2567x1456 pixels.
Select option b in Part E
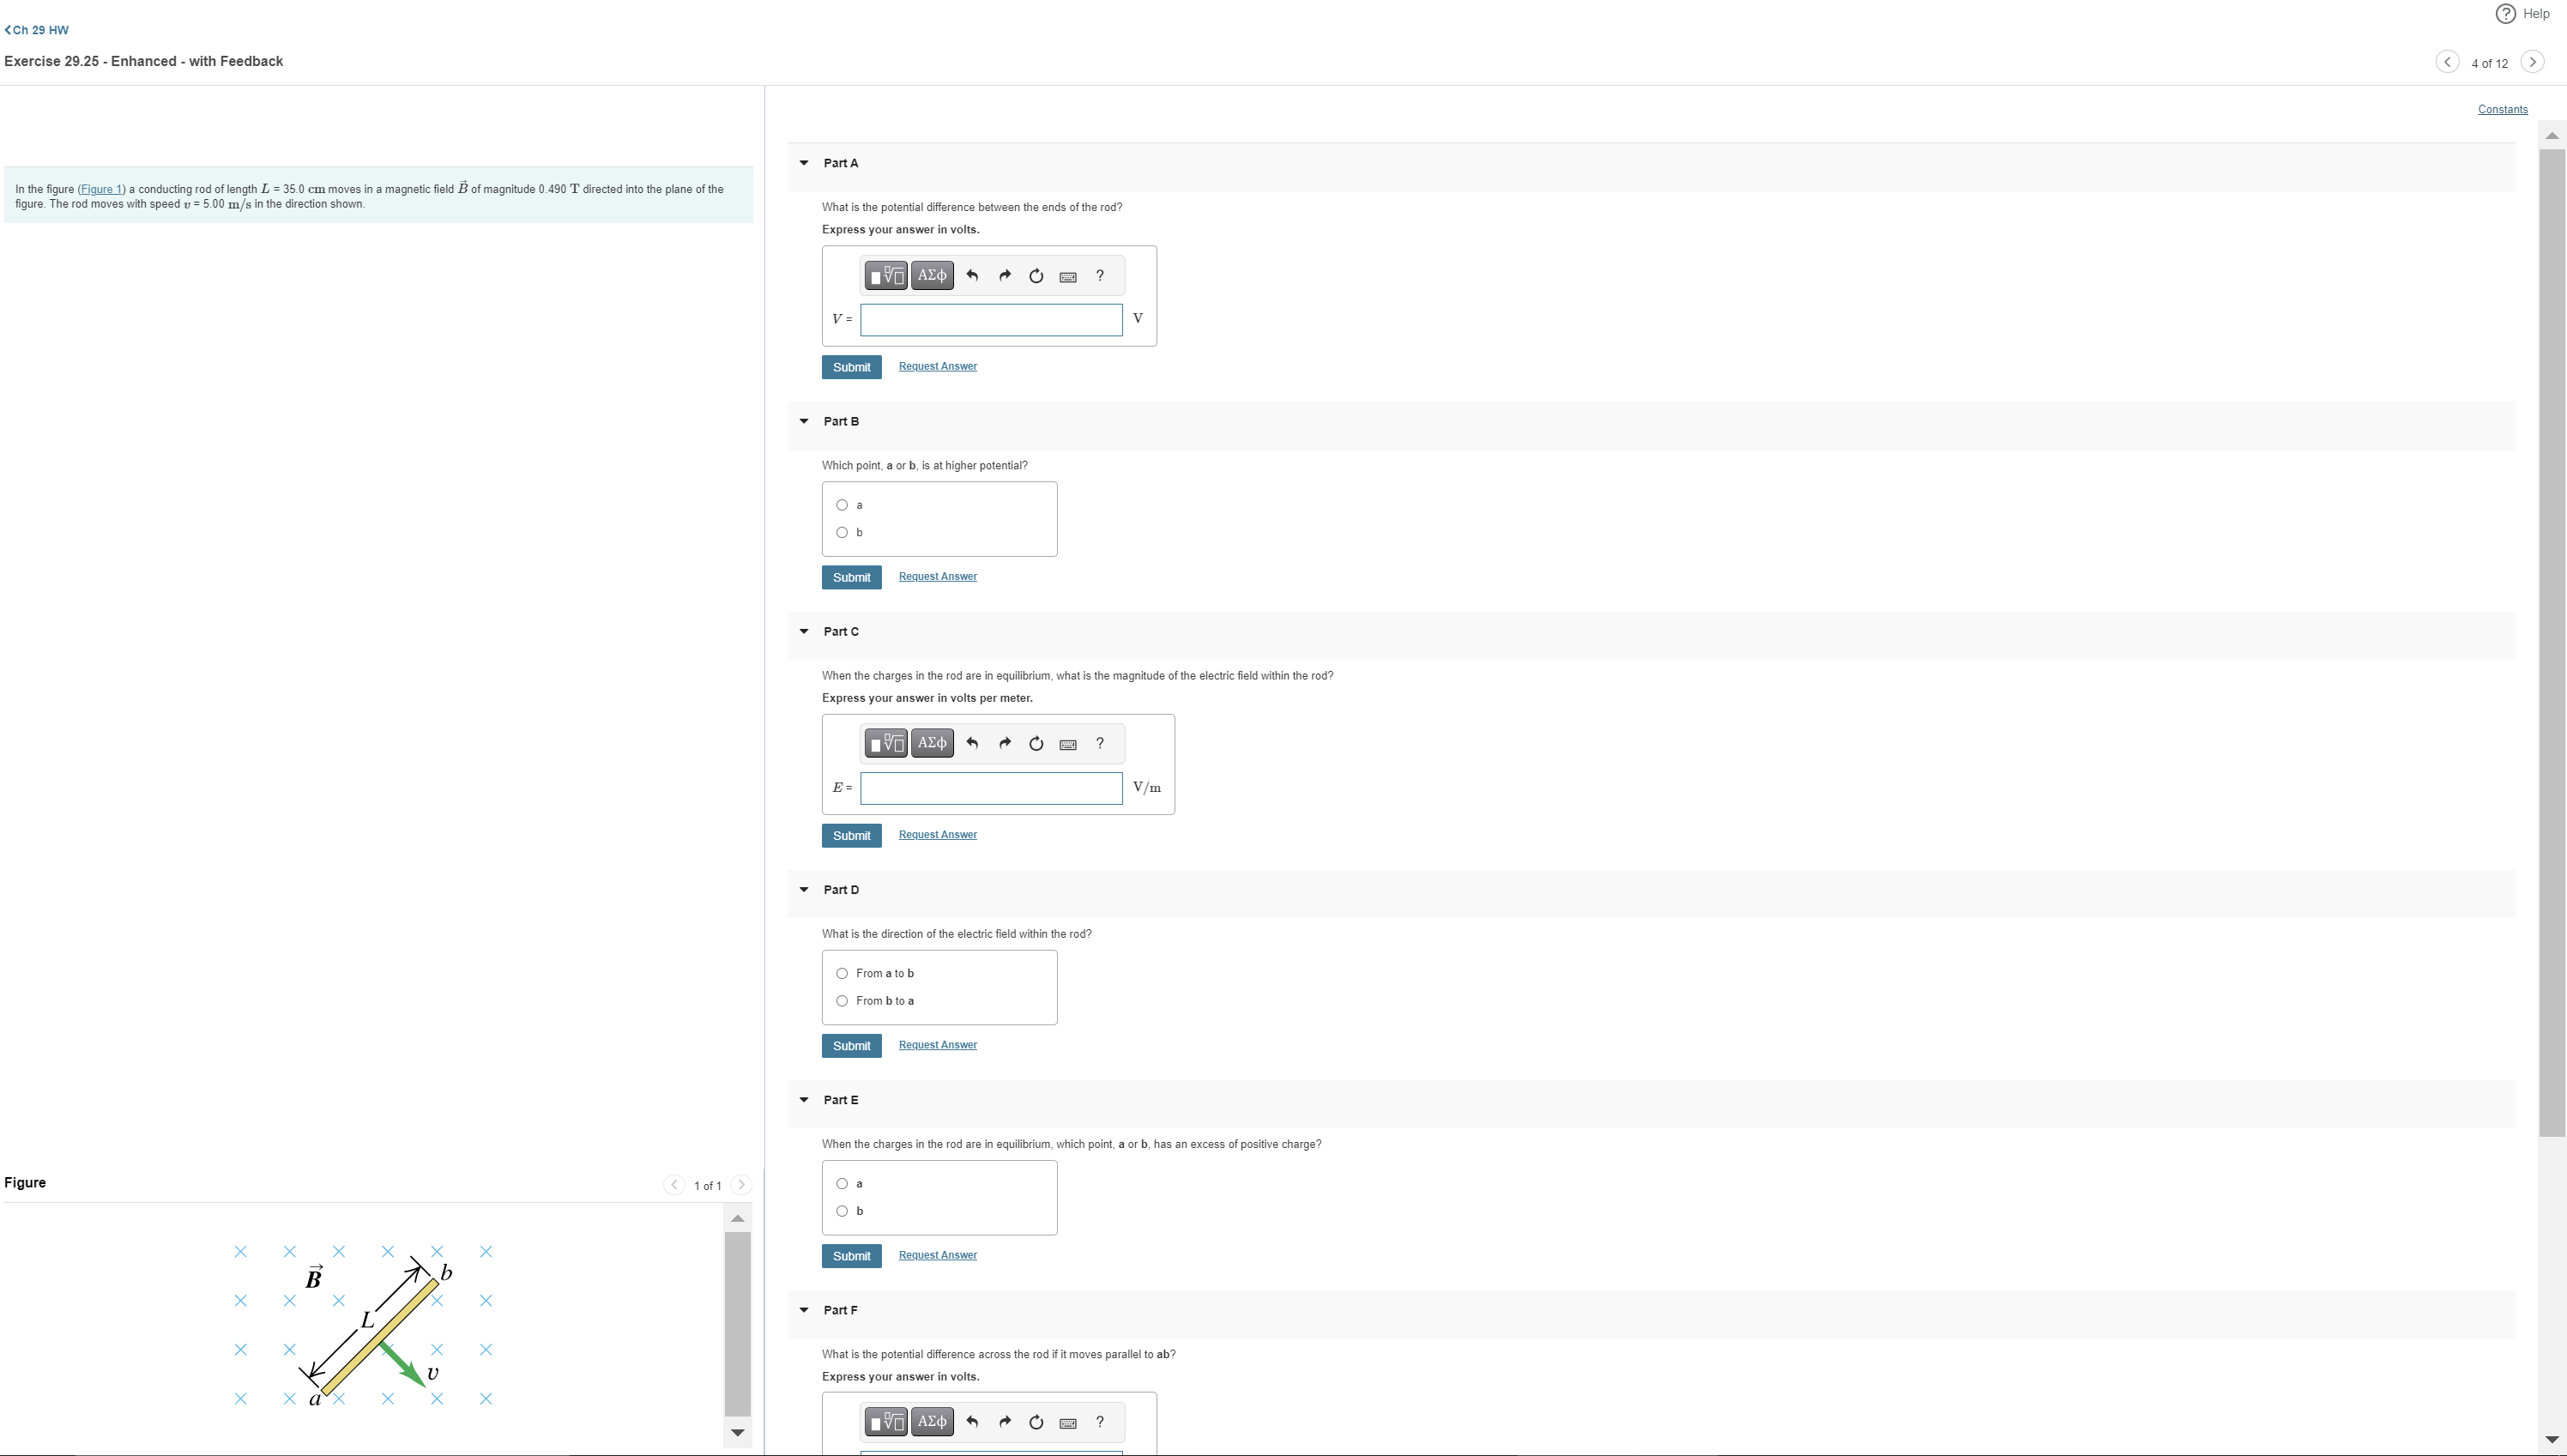(x=842, y=1212)
